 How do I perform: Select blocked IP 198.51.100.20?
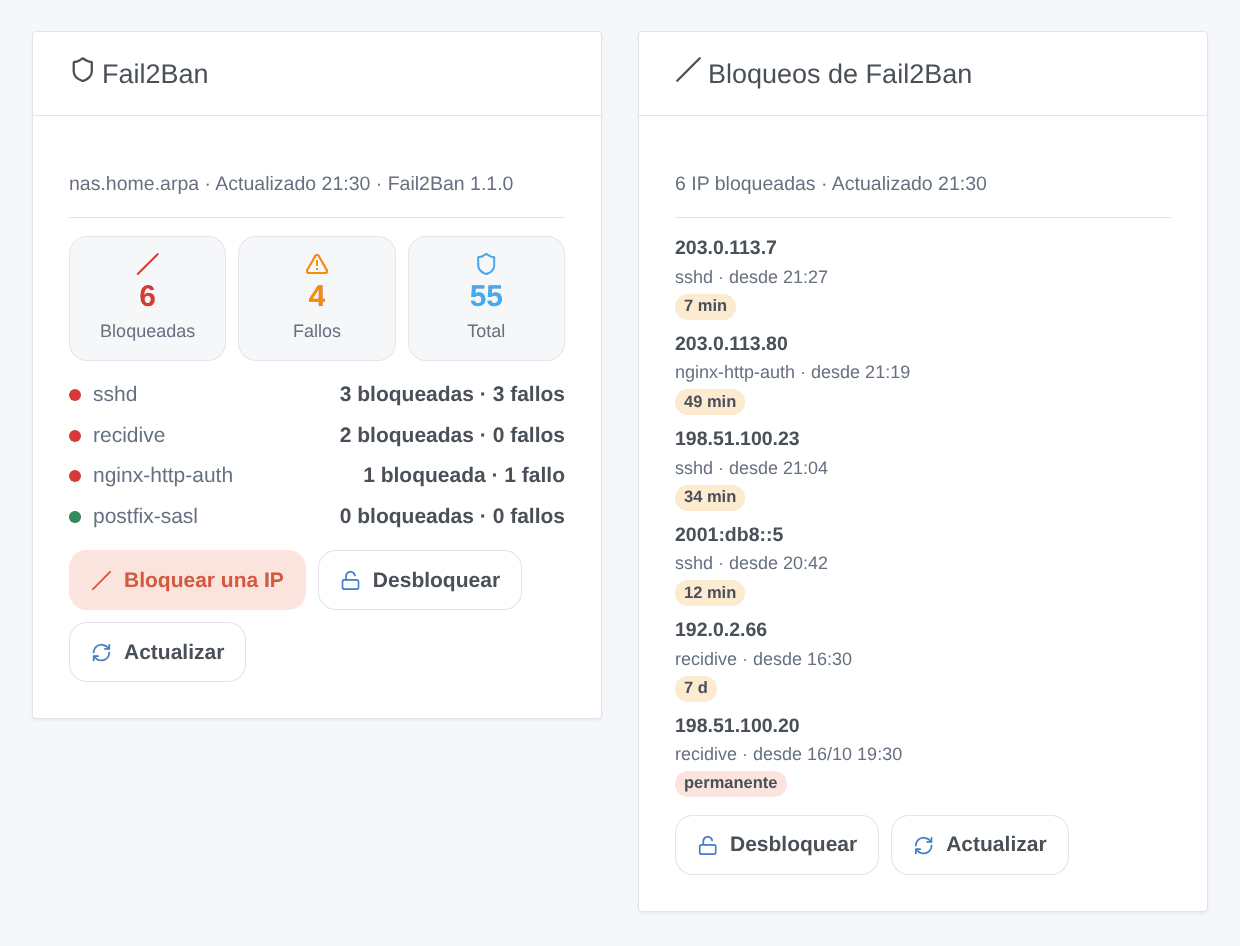pyautogui.click(x=737, y=726)
